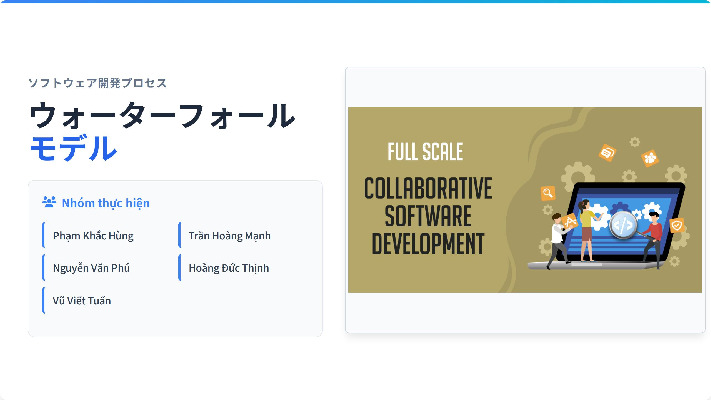Click the ソフトウェア開発プロセス subtitle
711x400 pixels.
click(97, 83)
